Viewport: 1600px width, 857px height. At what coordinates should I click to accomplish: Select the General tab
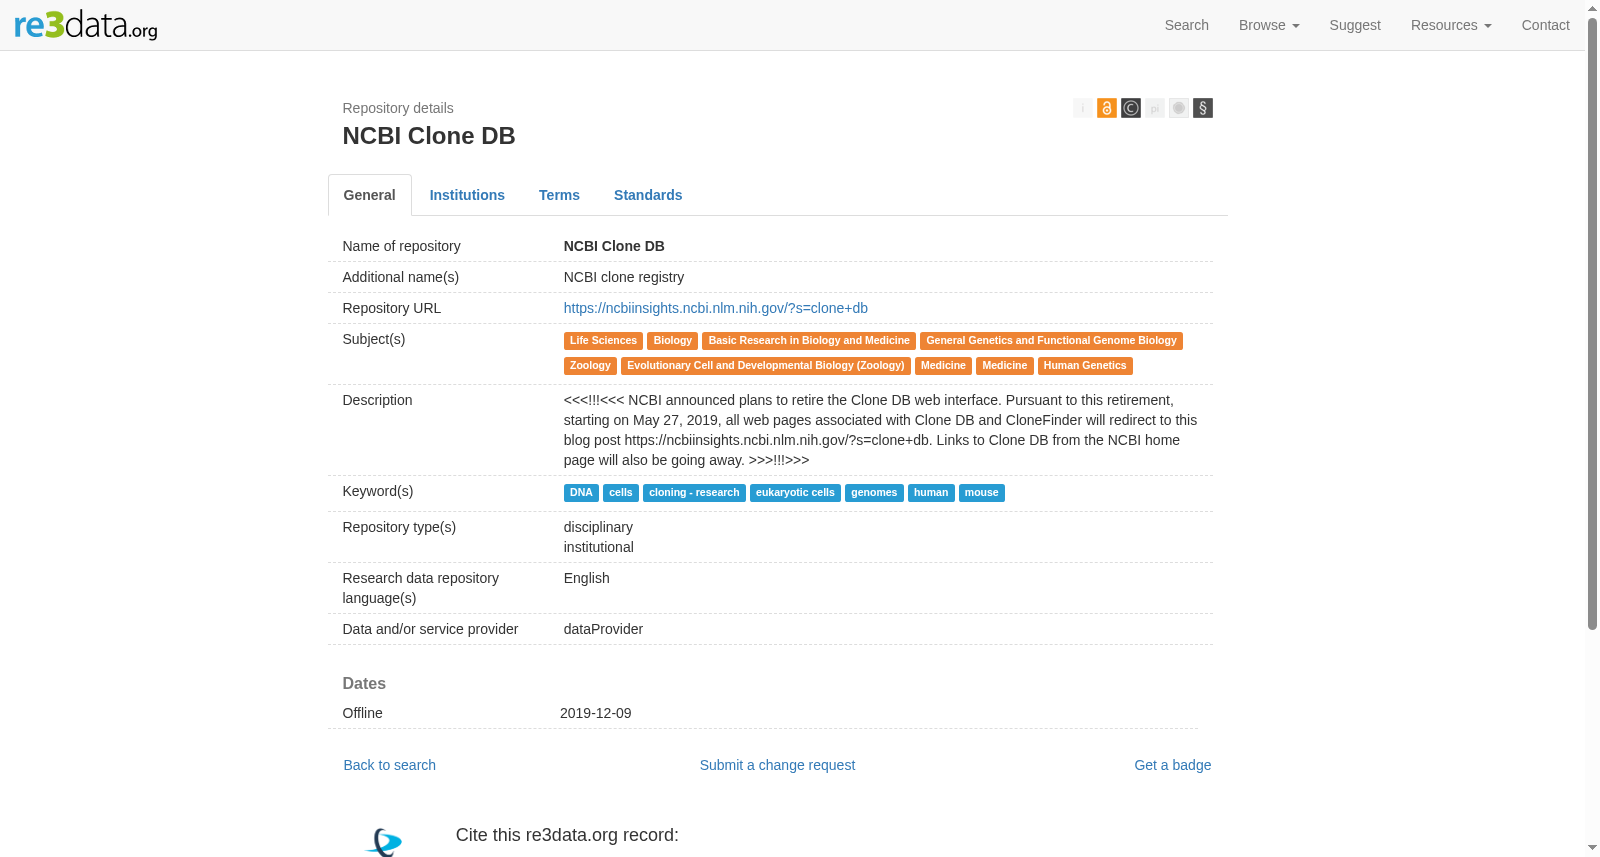tap(370, 195)
